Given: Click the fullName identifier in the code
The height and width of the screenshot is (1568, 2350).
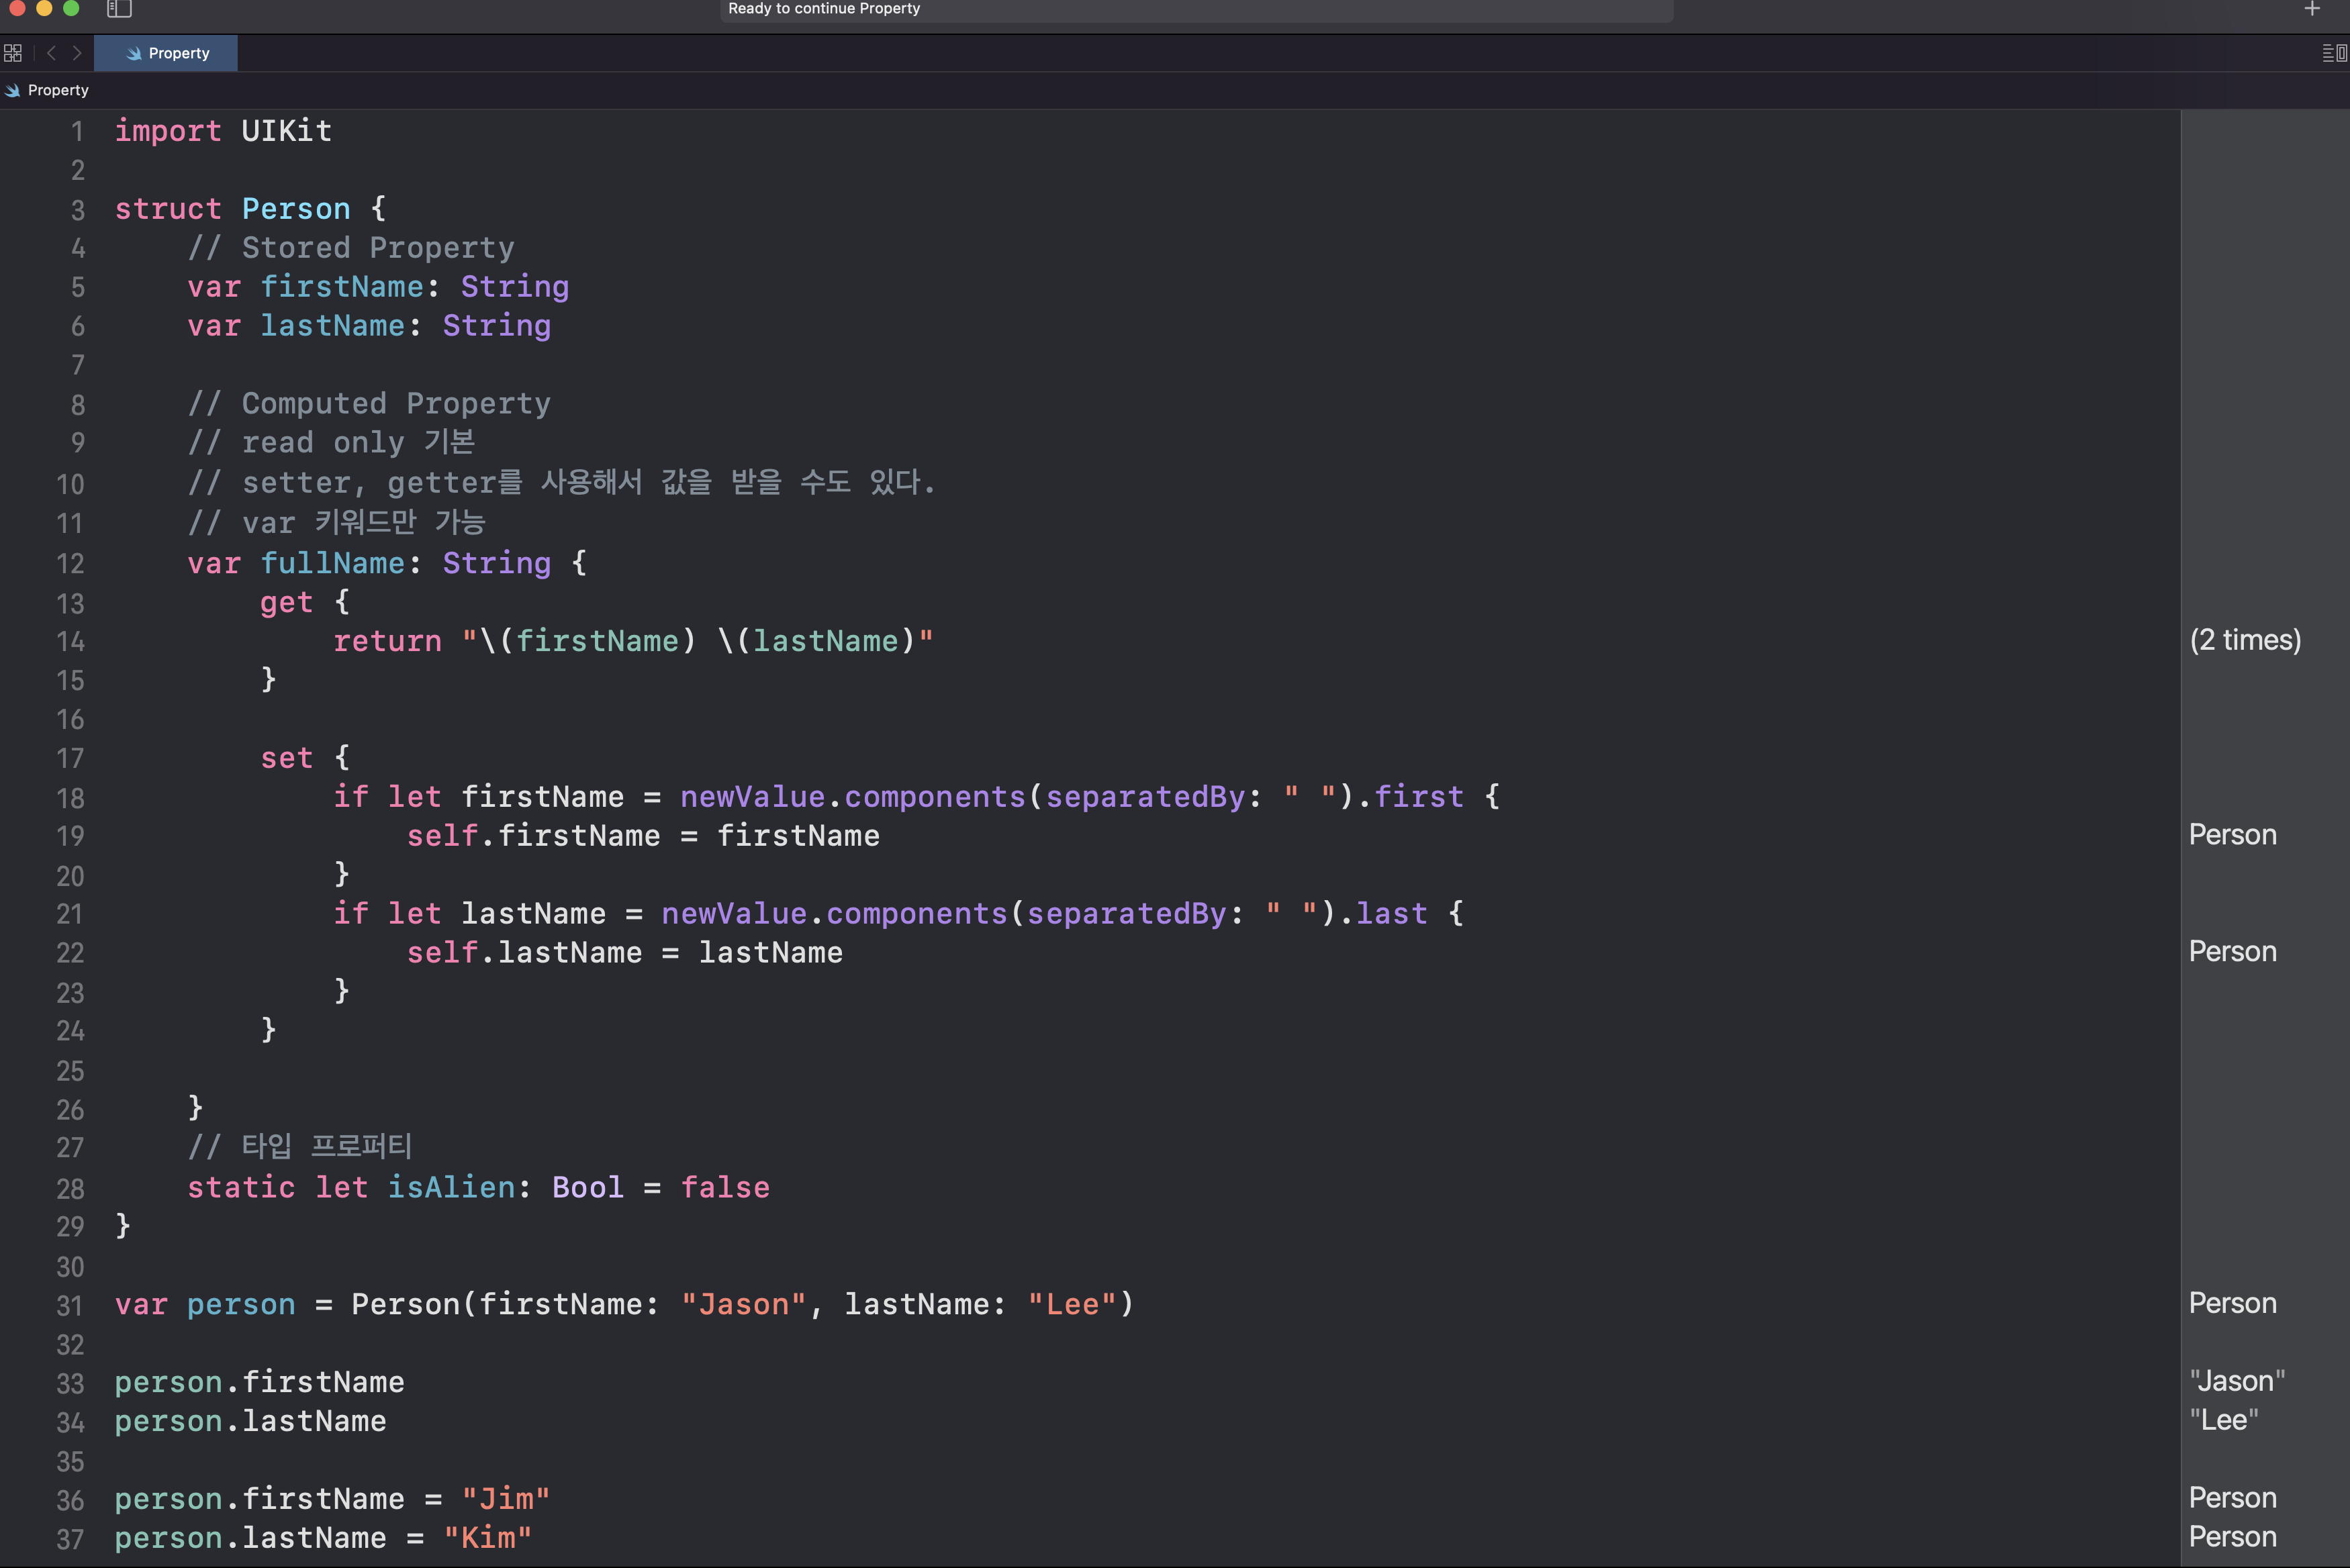Looking at the screenshot, I should click(x=332, y=563).
